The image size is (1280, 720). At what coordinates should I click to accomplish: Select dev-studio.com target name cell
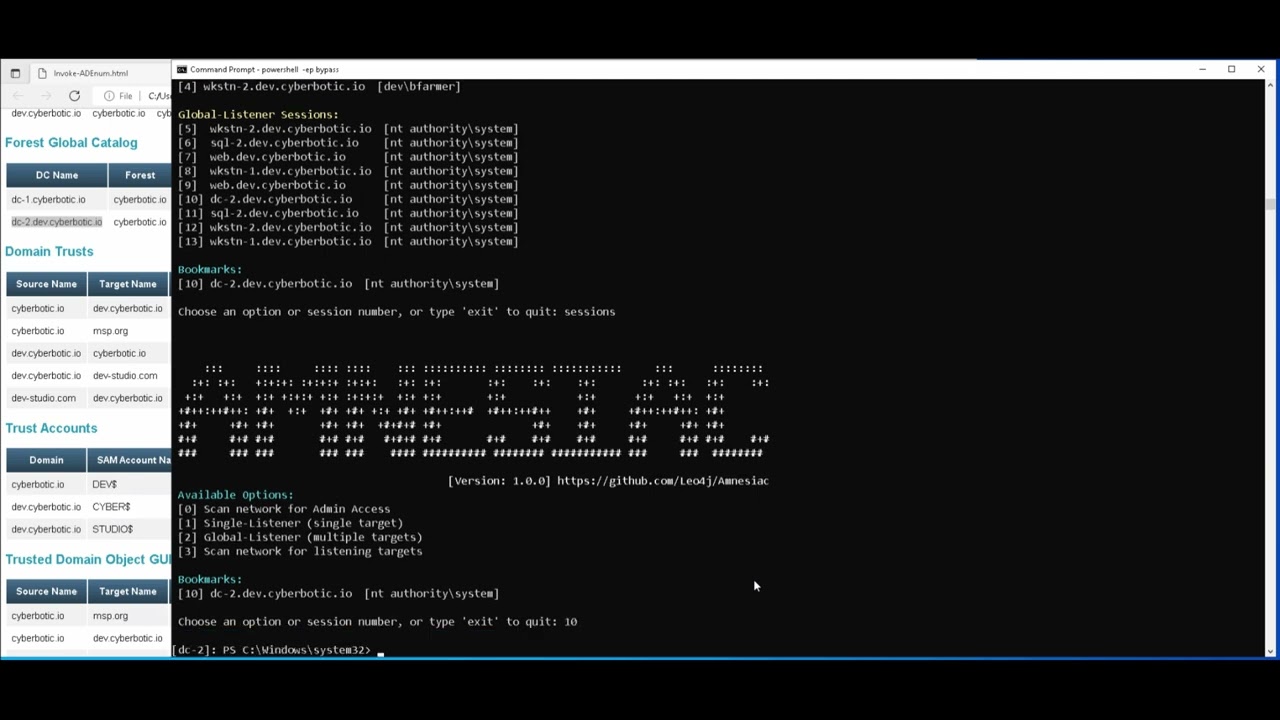(125, 376)
